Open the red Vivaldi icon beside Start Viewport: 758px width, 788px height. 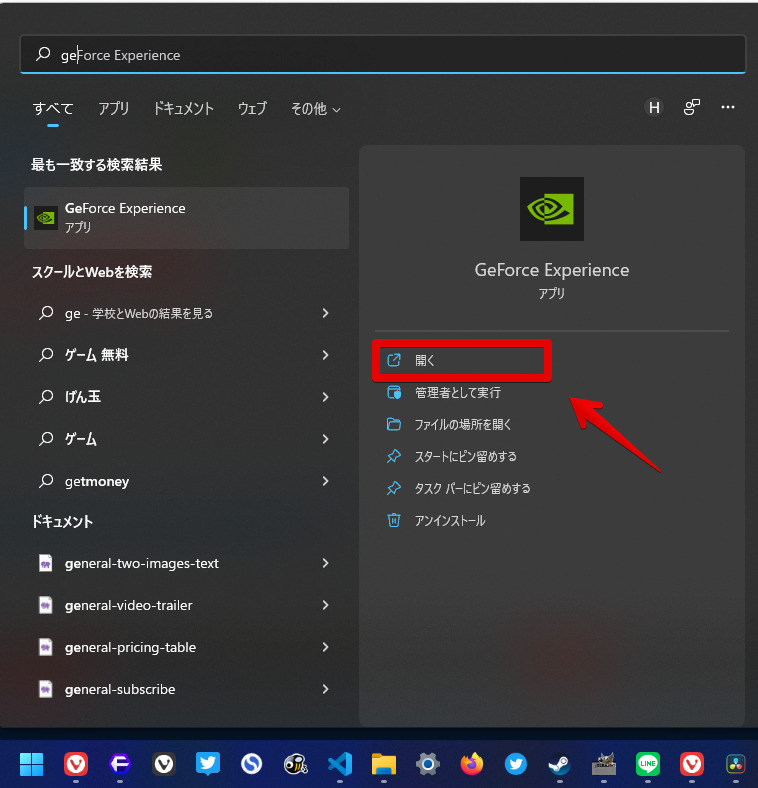tap(76, 764)
